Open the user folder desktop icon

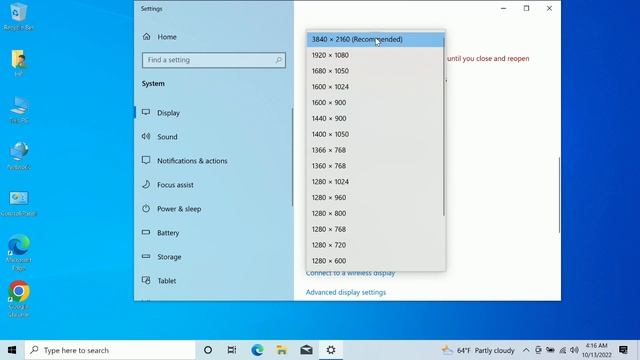click(18, 63)
